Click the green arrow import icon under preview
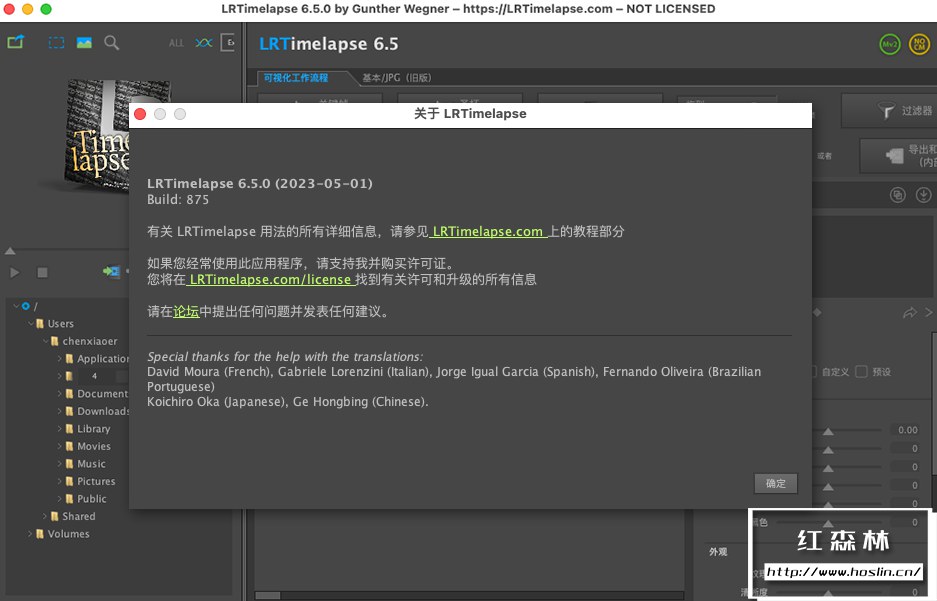The image size is (937, 601). pyautogui.click(x=111, y=271)
